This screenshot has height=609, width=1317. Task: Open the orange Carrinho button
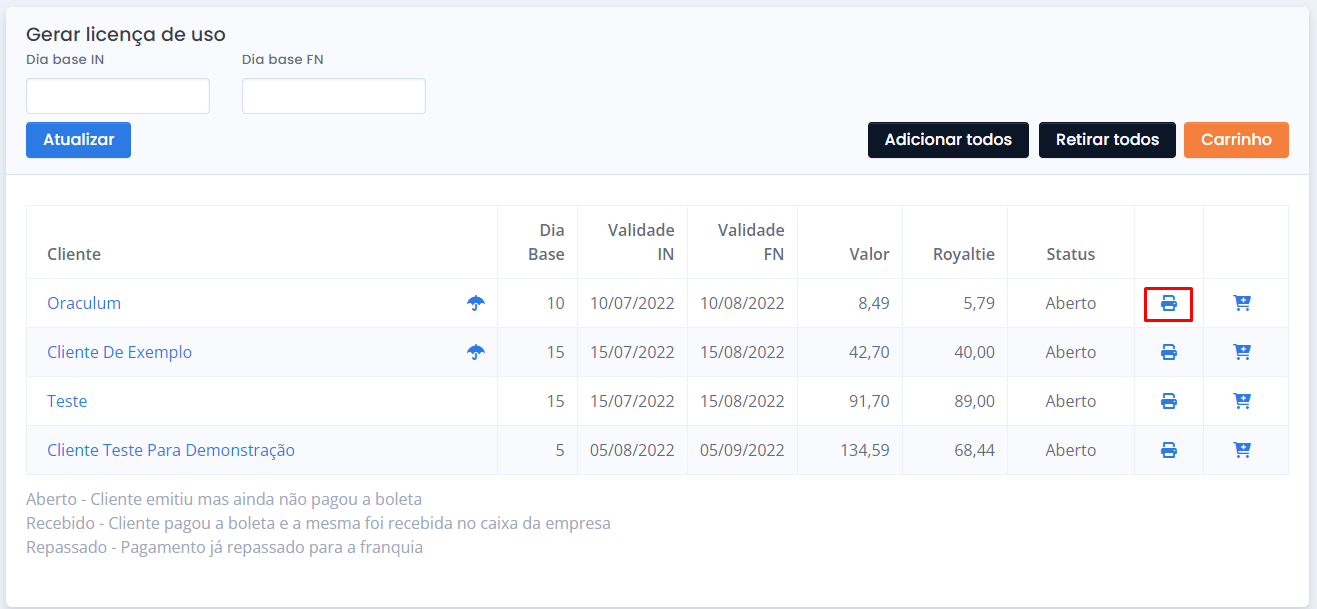pyautogui.click(x=1236, y=140)
